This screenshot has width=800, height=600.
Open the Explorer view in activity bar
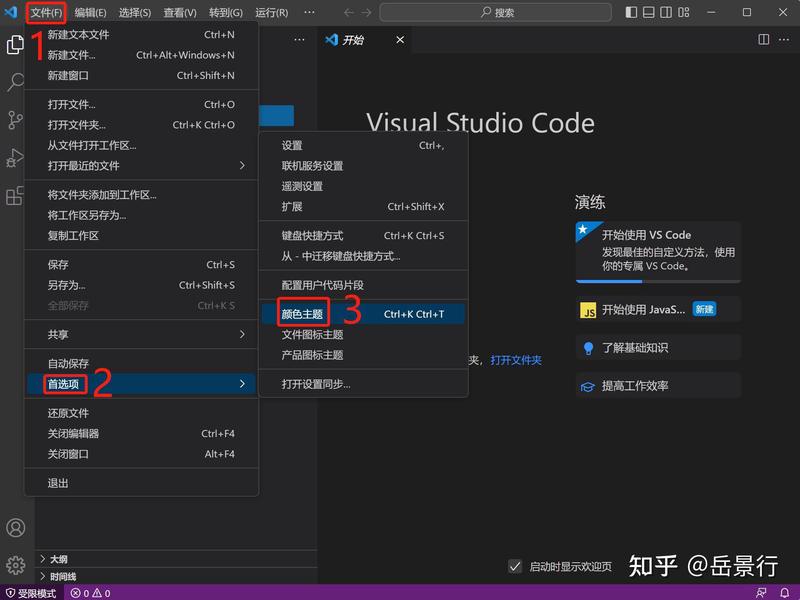15,45
